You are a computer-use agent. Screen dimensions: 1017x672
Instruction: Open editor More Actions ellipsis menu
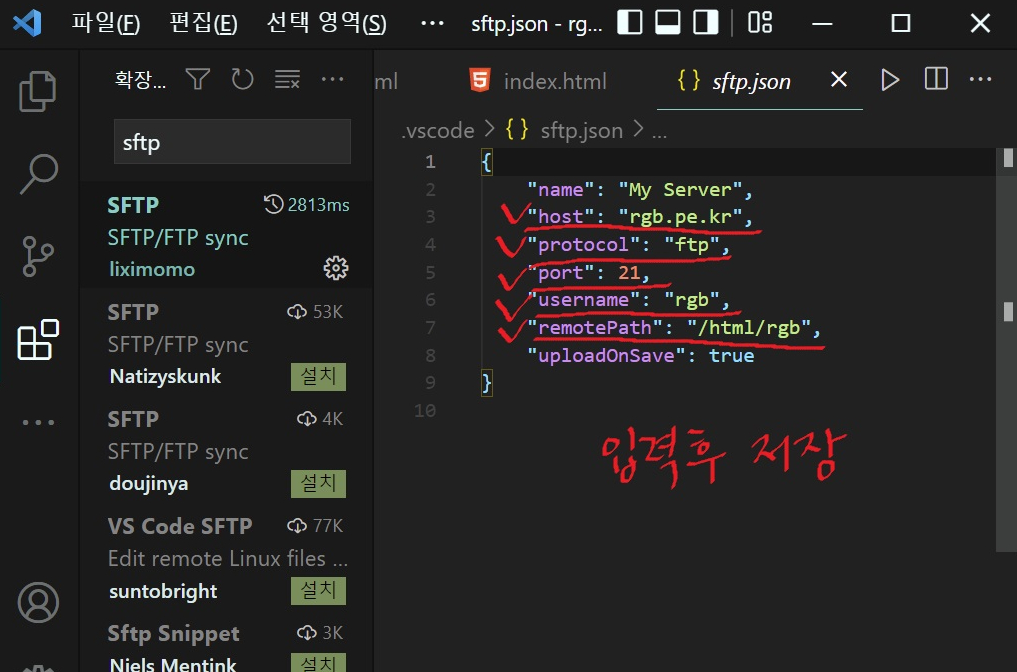(981, 79)
